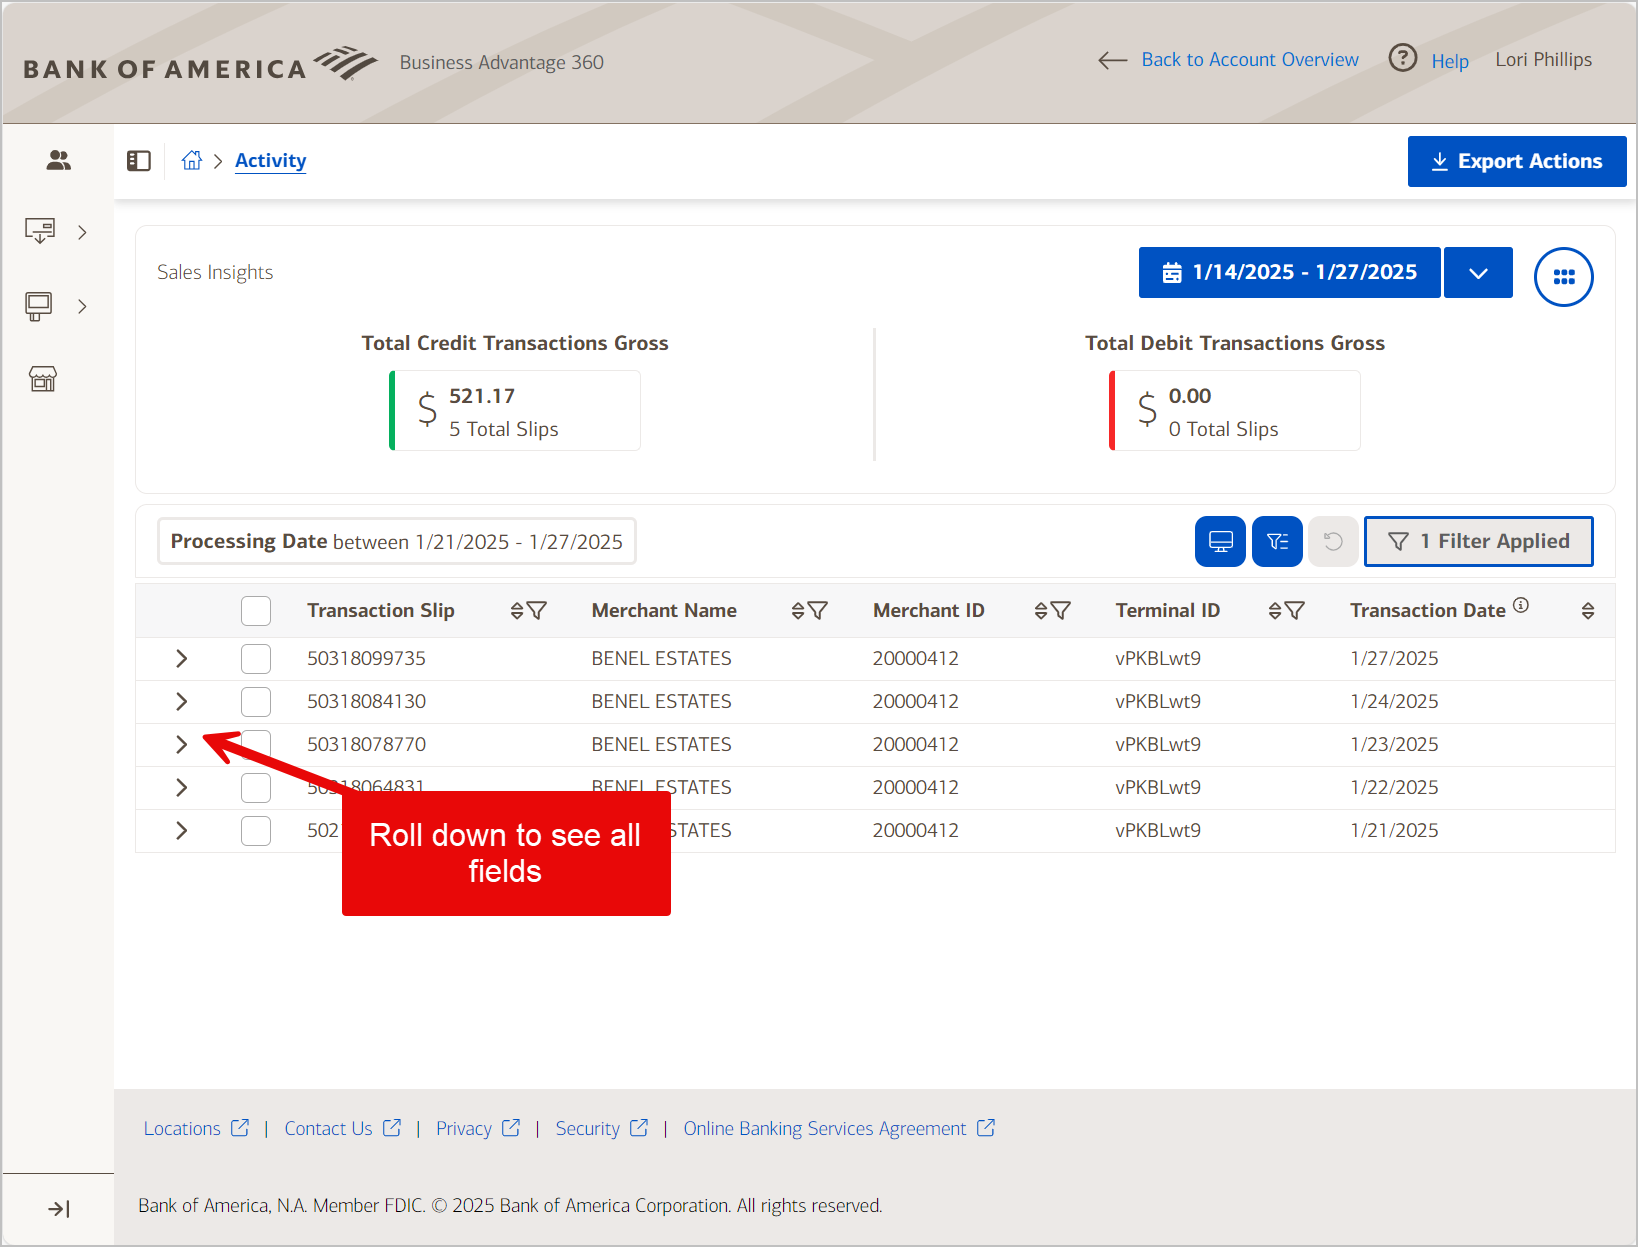This screenshot has height=1247, width=1638.
Task: Expand the monitor download sidebar chevron
Action: click(82, 232)
